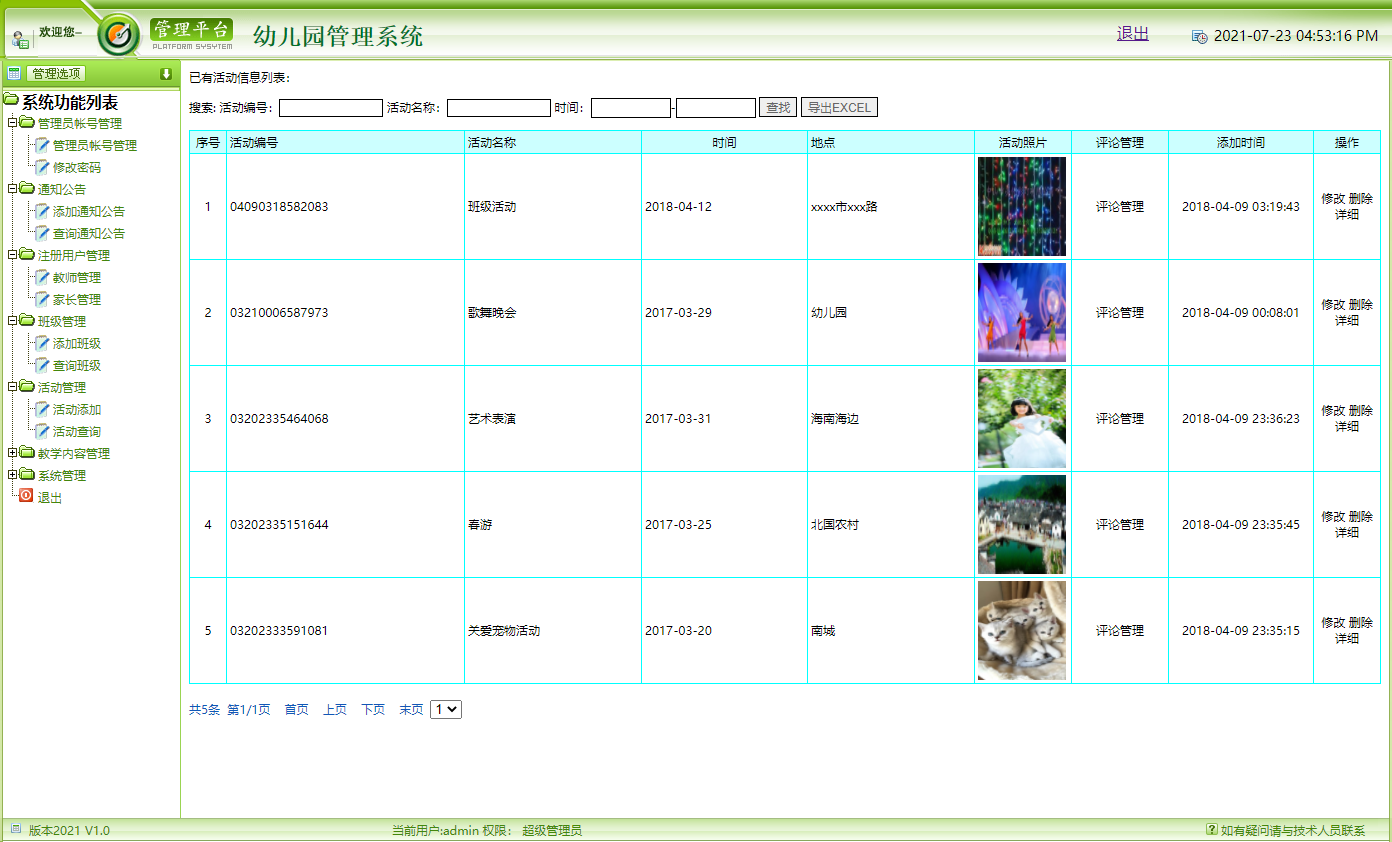Click the 查找 search button
This screenshot has height=842, width=1392.
click(778, 107)
